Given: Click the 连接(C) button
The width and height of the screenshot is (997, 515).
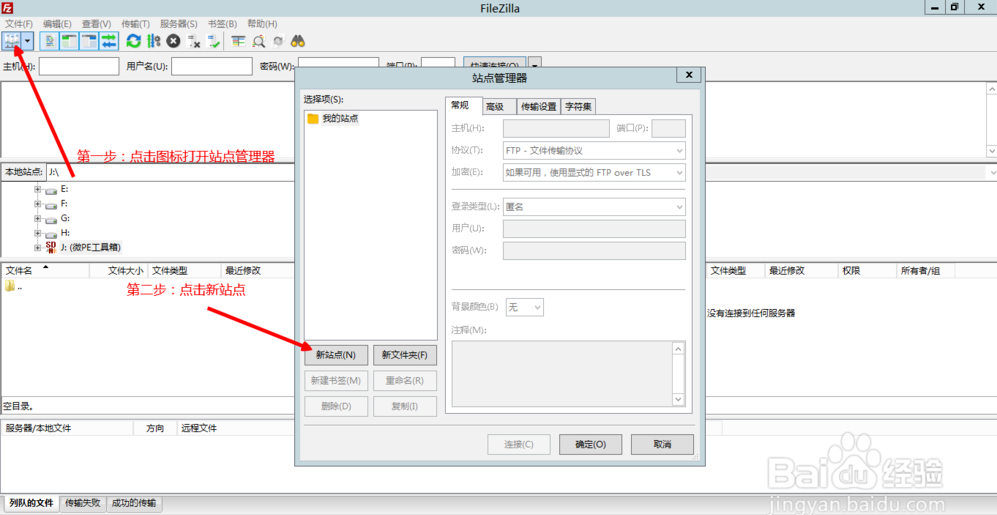Looking at the screenshot, I should (519, 444).
